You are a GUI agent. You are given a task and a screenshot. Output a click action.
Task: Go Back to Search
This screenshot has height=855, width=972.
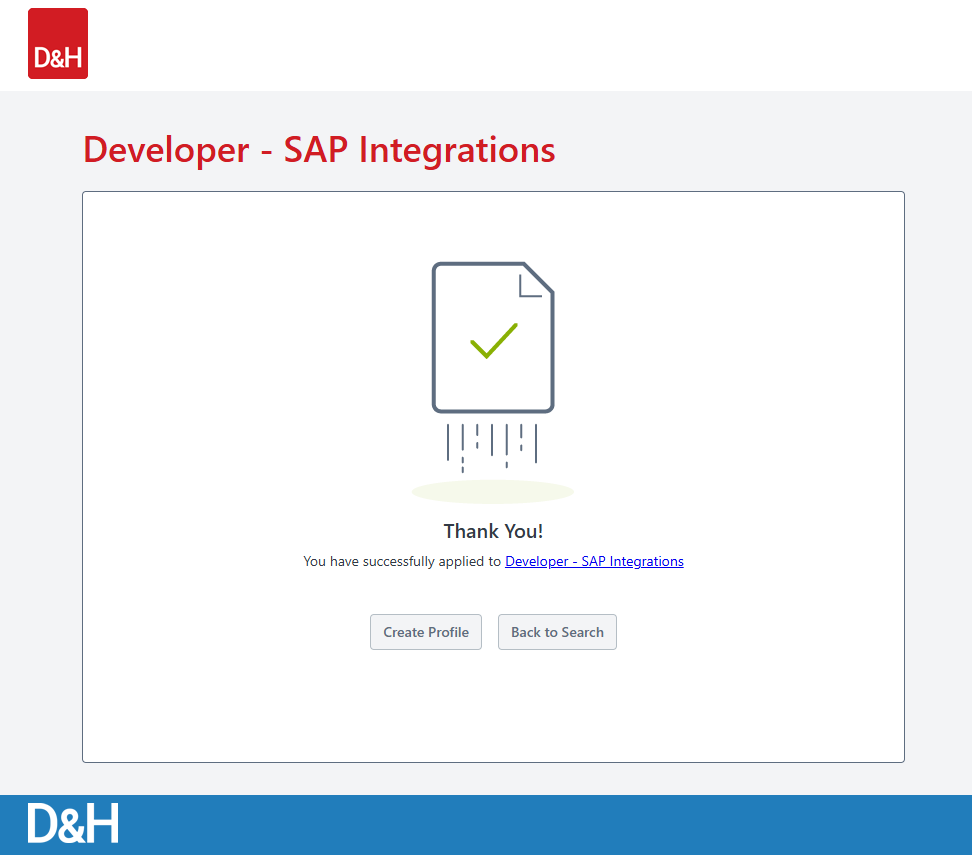[x=557, y=632]
